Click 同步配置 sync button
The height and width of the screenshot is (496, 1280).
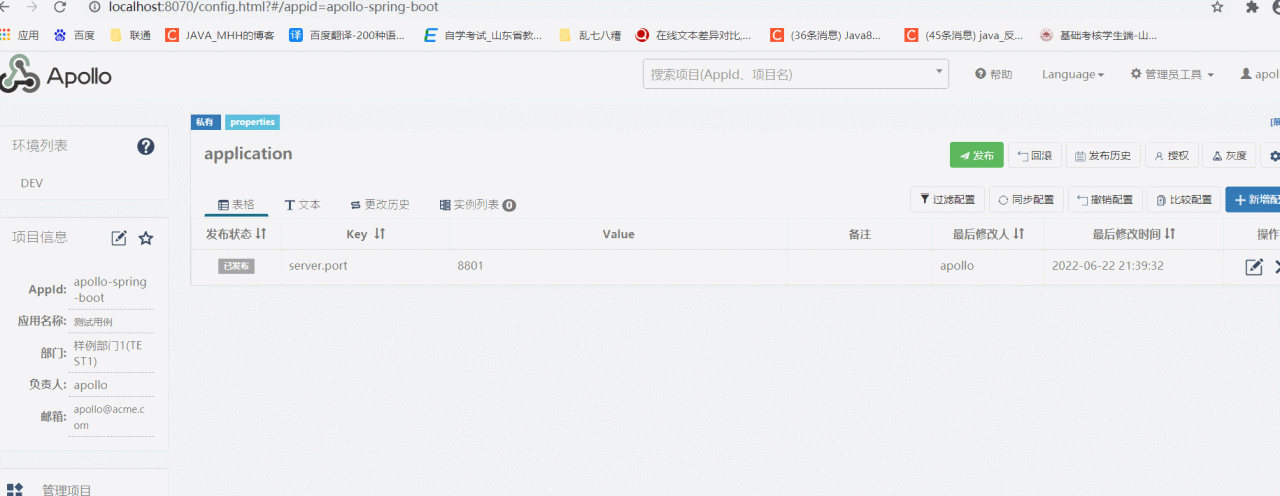point(1026,200)
